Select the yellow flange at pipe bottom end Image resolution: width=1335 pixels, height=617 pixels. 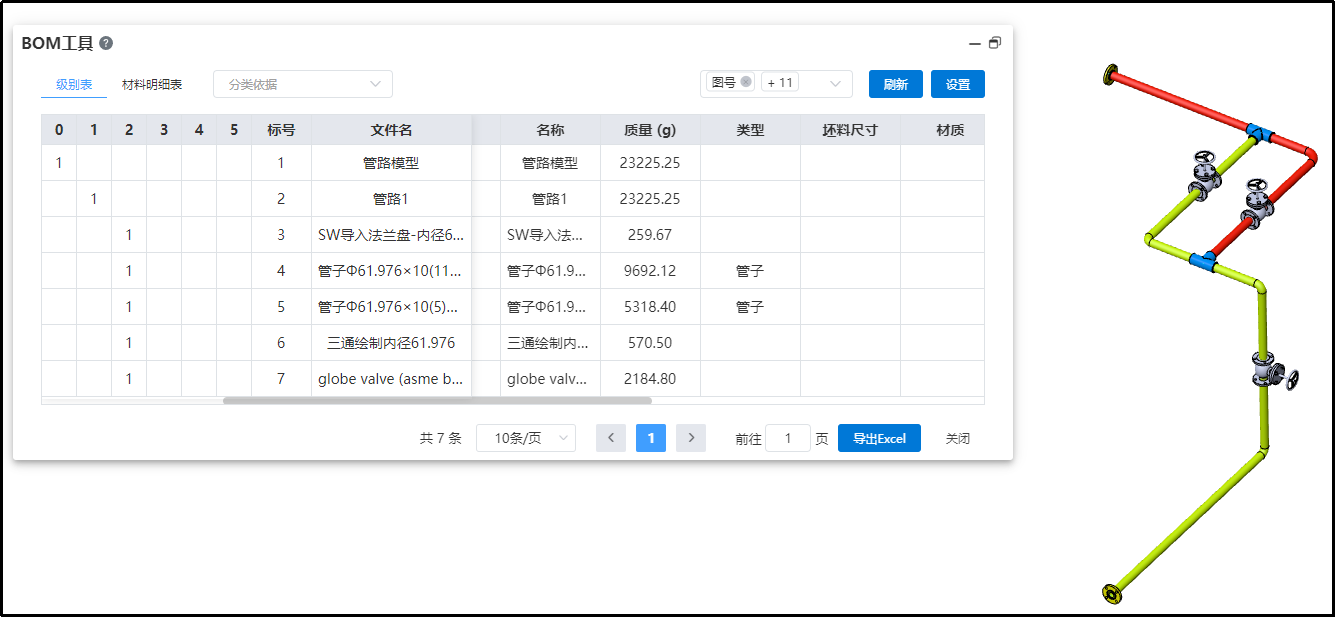coord(1110,594)
